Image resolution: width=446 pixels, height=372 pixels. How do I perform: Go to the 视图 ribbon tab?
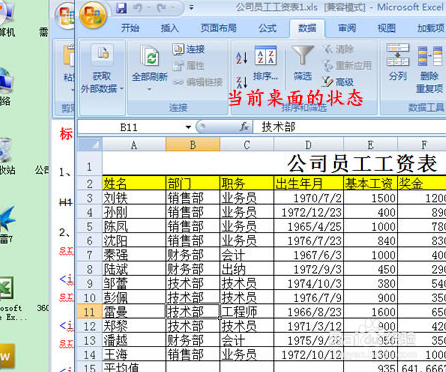coord(386,28)
